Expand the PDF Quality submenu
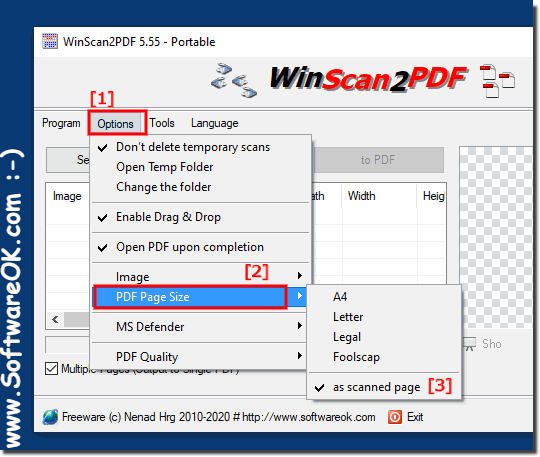This screenshot has height=457, width=540. pyautogui.click(x=200, y=356)
